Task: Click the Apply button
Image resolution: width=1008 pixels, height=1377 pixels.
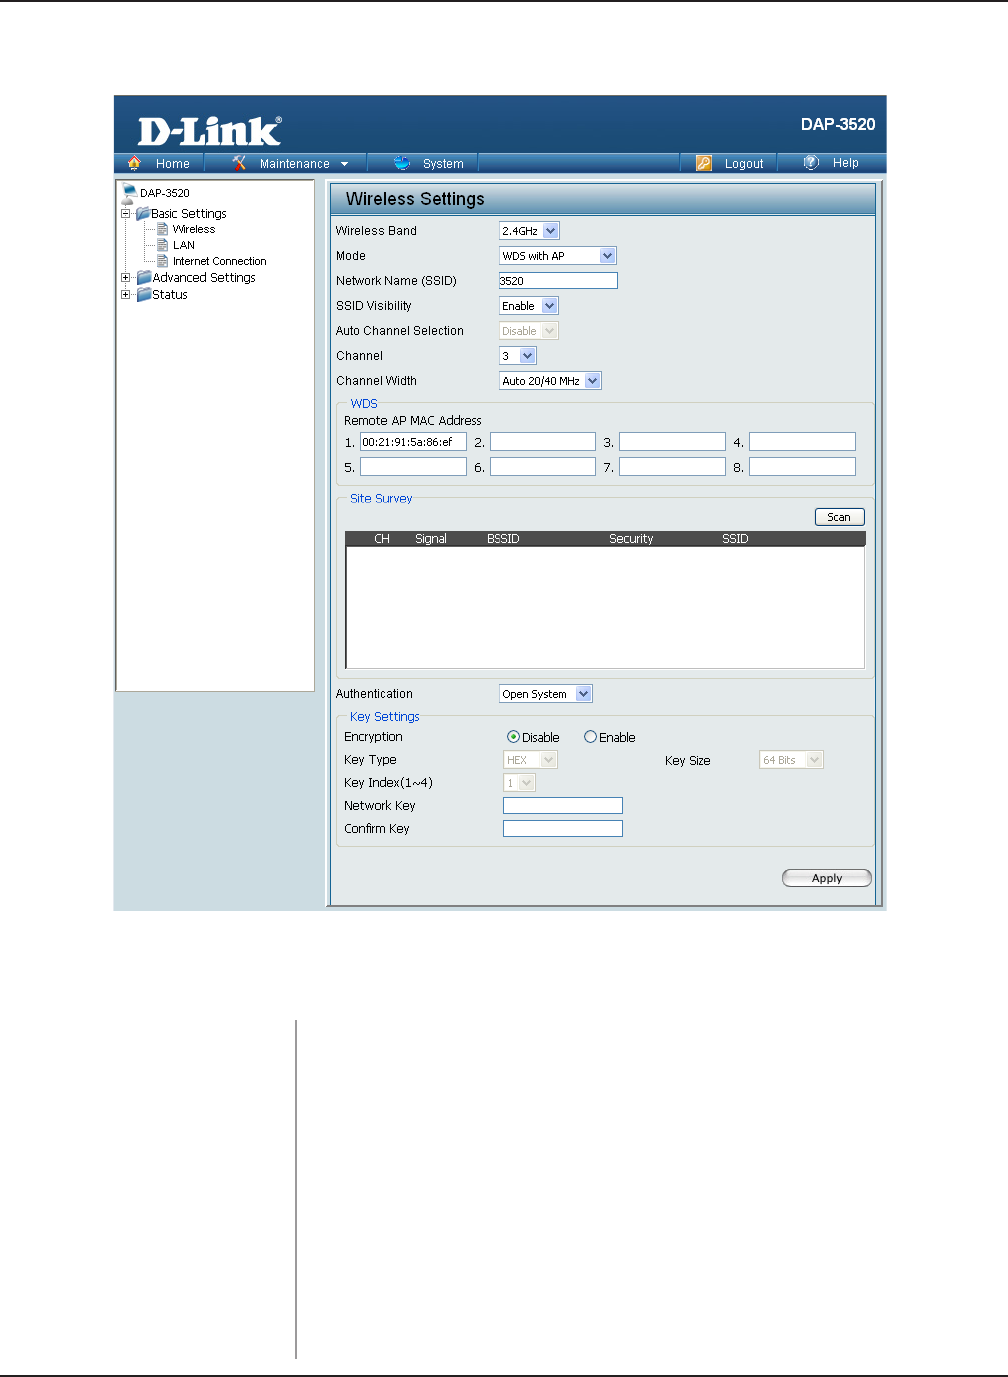Action: (827, 878)
